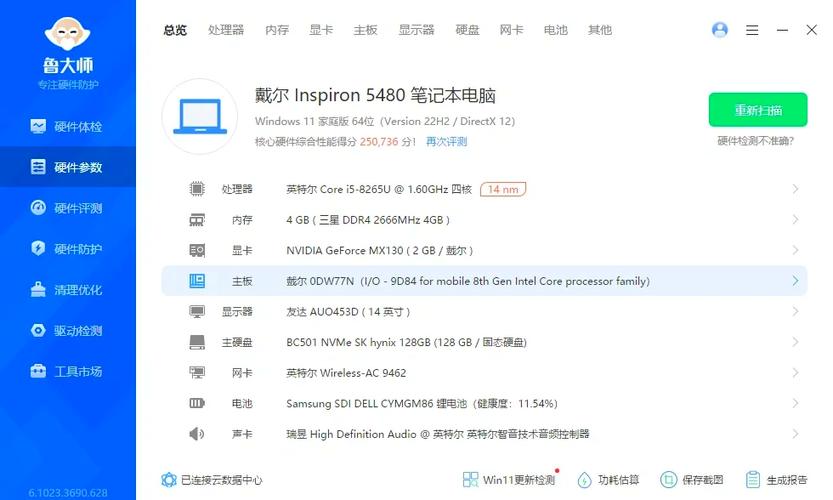Select the 瑞昱 High Definition Audio text
Viewport: 833px width, 500px height.
pyautogui.click(x=438, y=434)
